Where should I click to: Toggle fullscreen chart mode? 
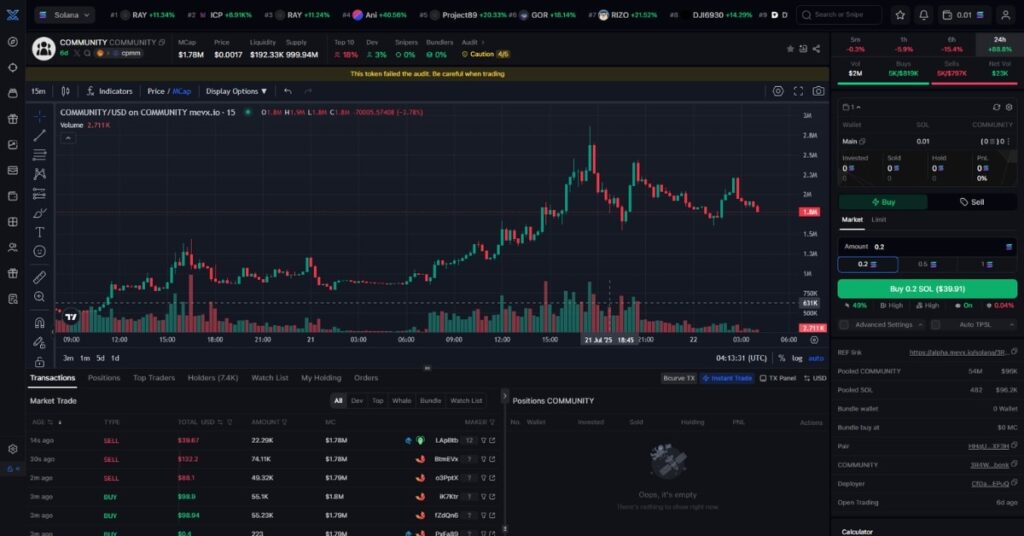click(798, 91)
